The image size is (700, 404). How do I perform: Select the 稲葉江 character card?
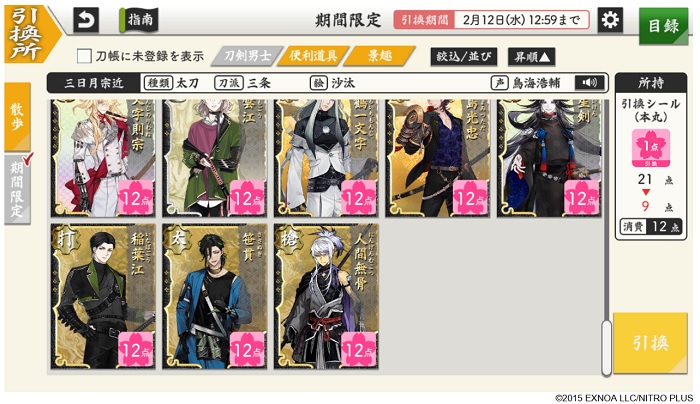(103, 296)
